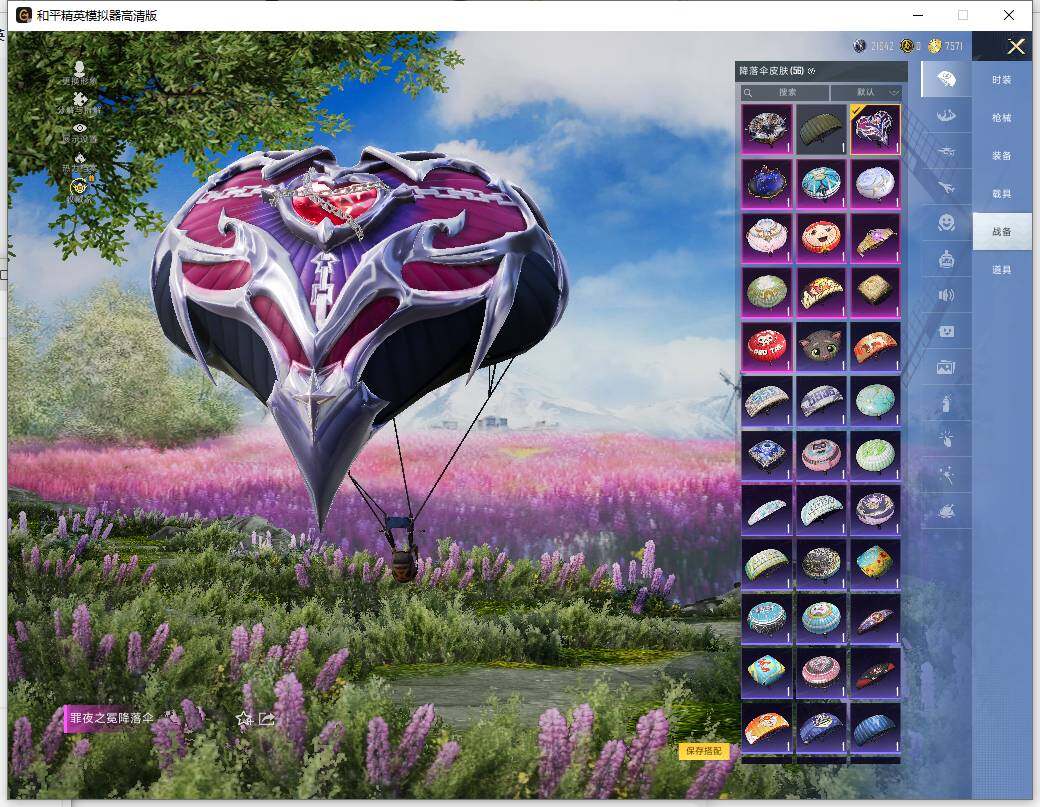This screenshot has width=1040, height=807.
Task: Click the 保存搭配 save button
Action: [x=704, y=751]
